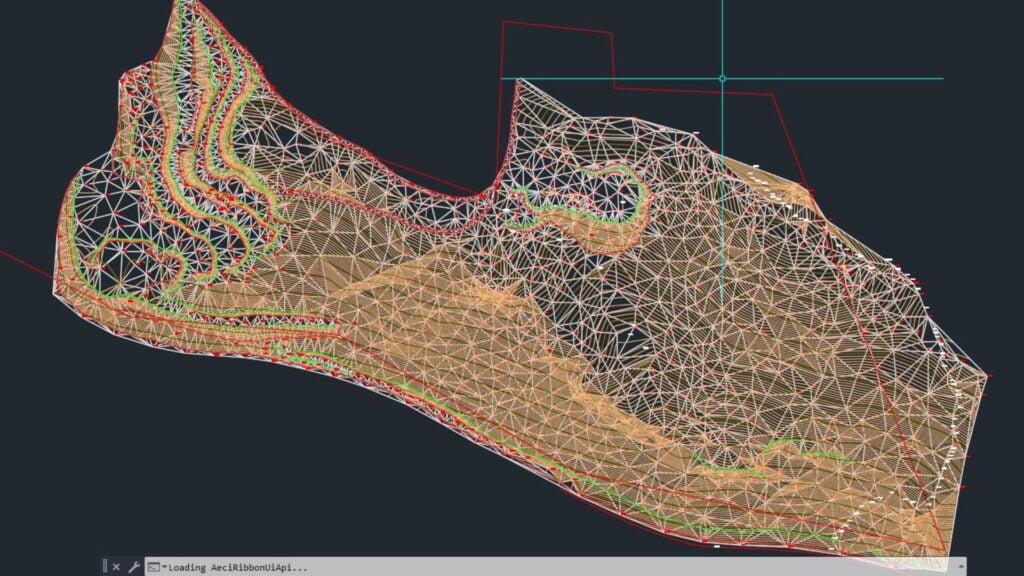Click the crosshair cursor pickbox center

tap(722, 78)
